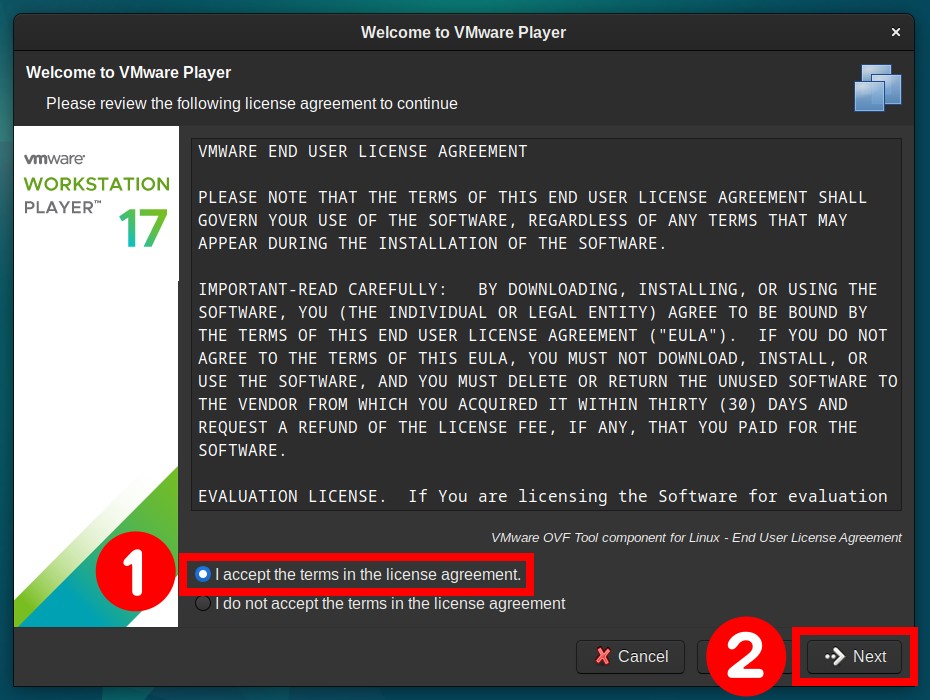
Task: Click the Next button
Action: [855, 656]
